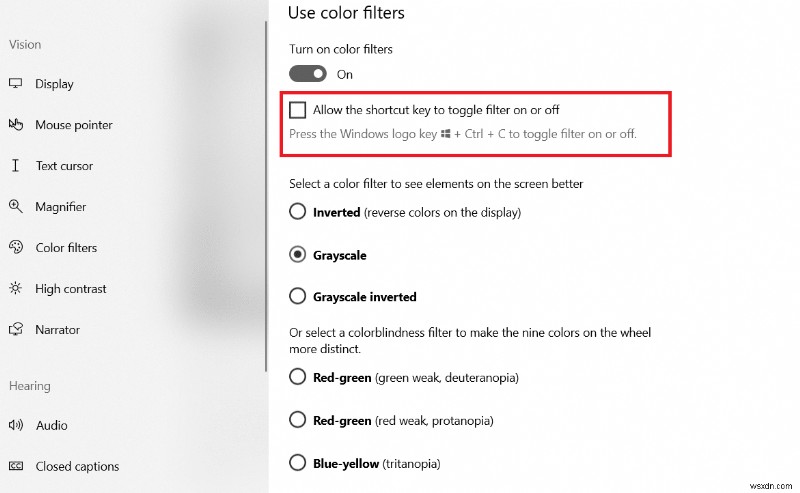The image size is (800, 493).
Task: Turn off the color filters toggle
Action: tap(308, 74)
